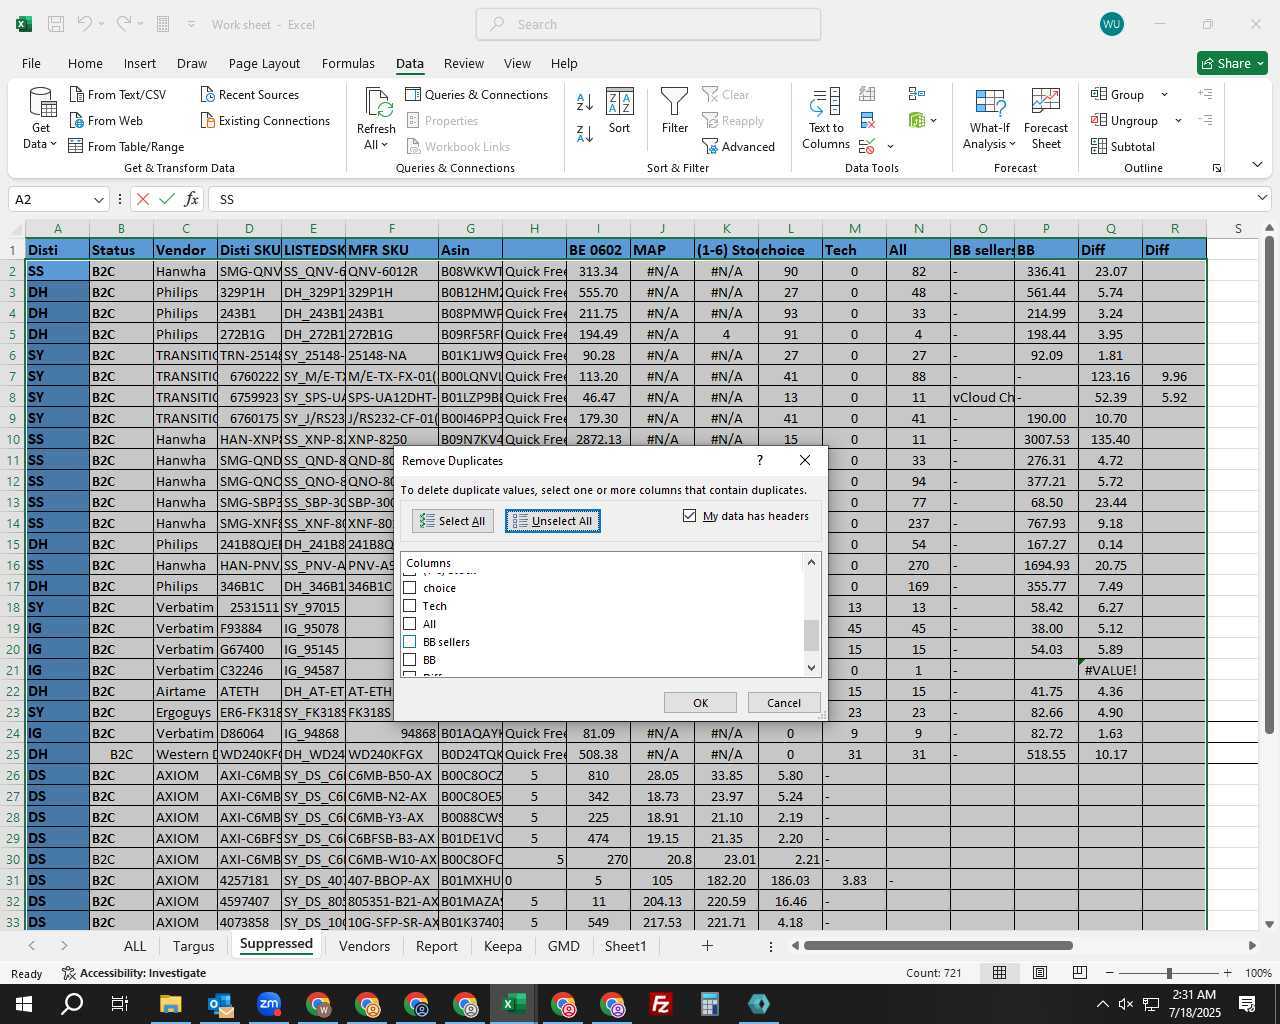Switch to the Keepa sheet tab

(502, 946)
